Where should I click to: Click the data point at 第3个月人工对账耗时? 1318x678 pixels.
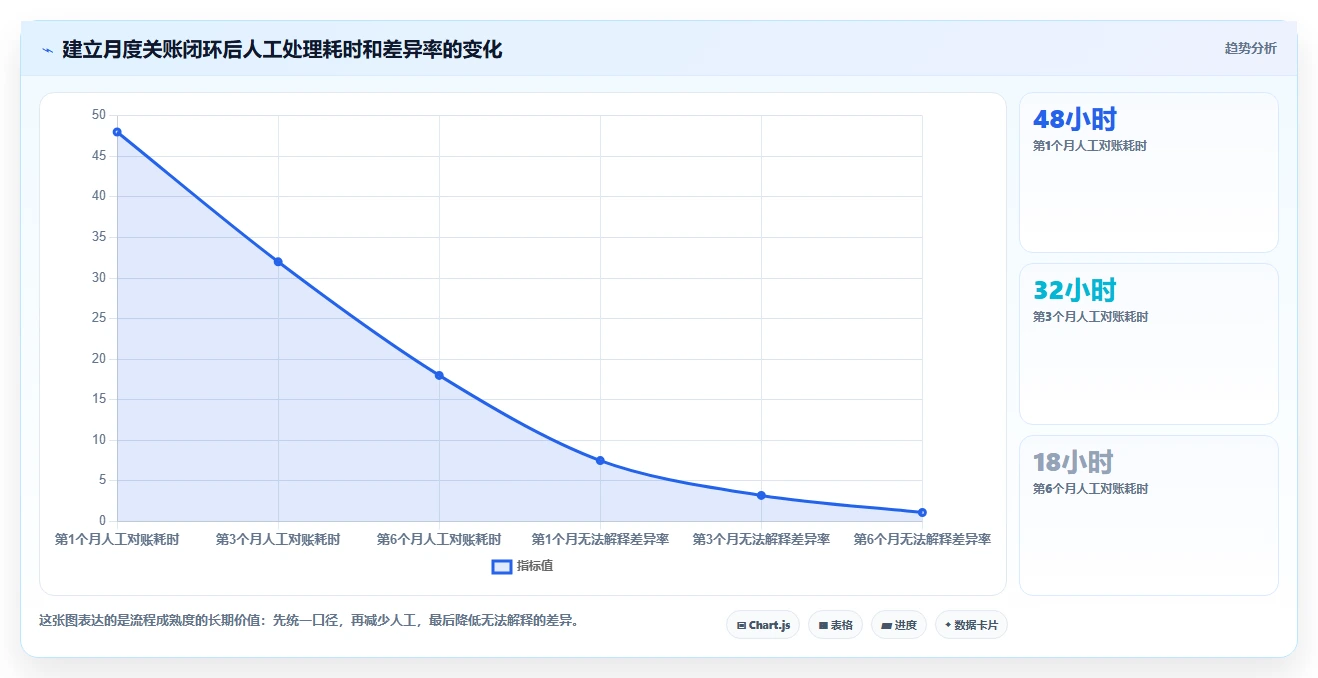point(278,262)
